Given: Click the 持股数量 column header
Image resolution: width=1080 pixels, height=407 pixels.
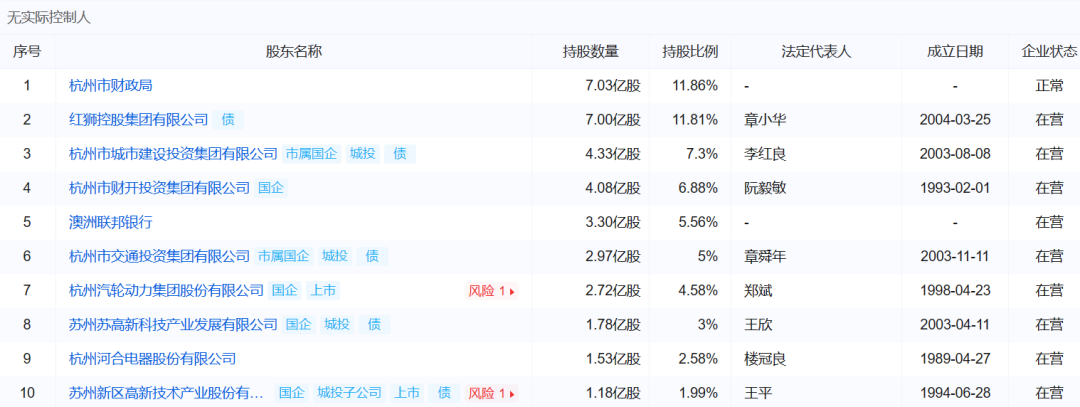Looking at the screenshot, I should tap(590, 52).
